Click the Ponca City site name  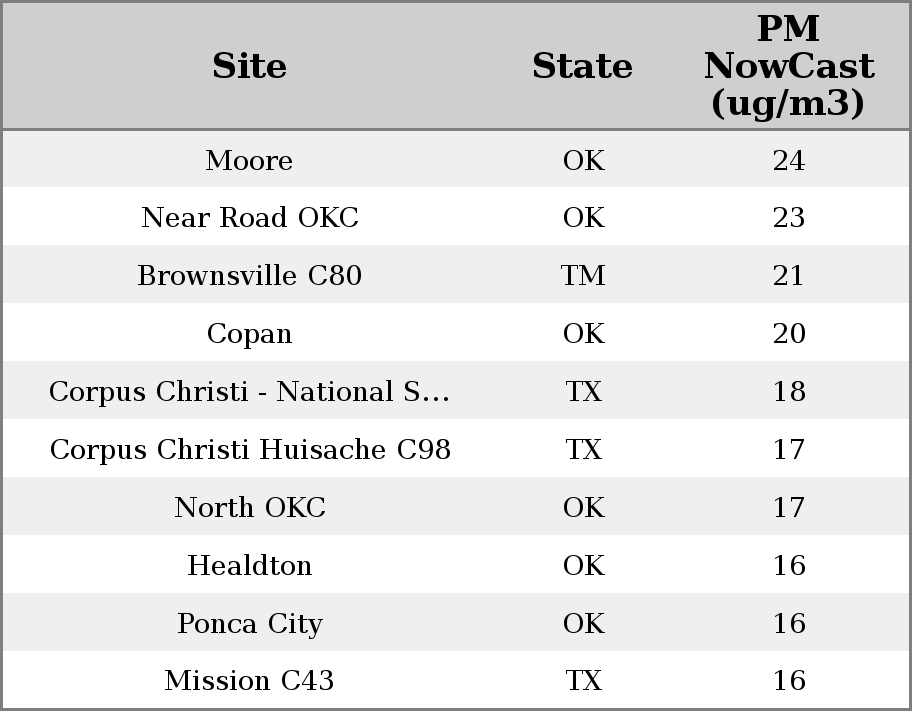tap(249, 624)
